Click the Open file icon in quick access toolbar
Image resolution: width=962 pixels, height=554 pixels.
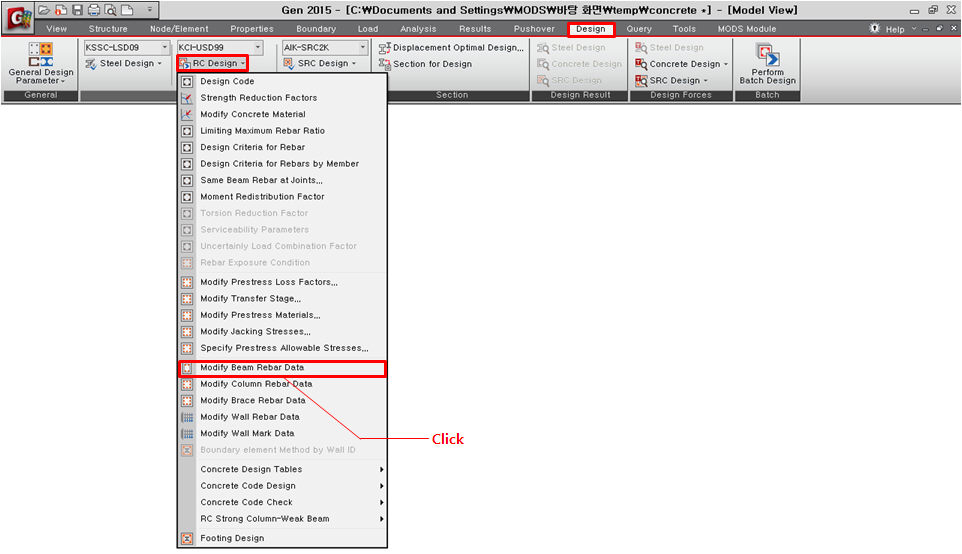[x=44, y=10]
